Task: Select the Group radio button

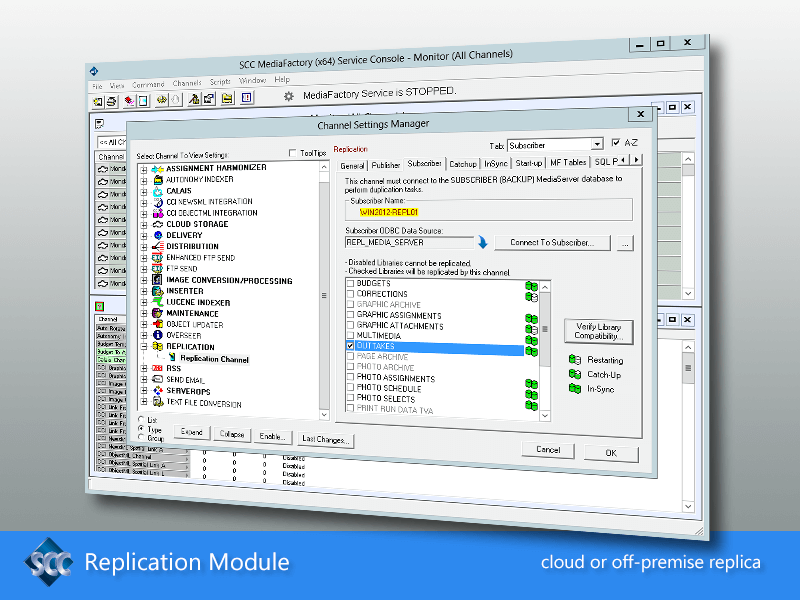Action: coord(141,437)
